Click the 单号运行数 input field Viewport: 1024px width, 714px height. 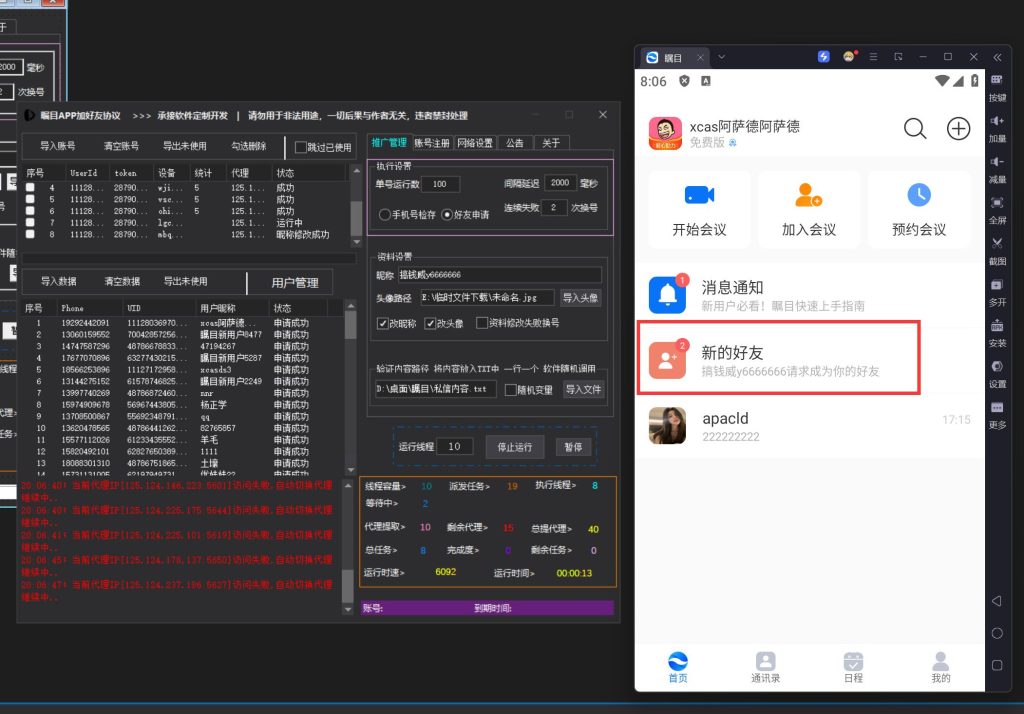[x=440, y=184]
